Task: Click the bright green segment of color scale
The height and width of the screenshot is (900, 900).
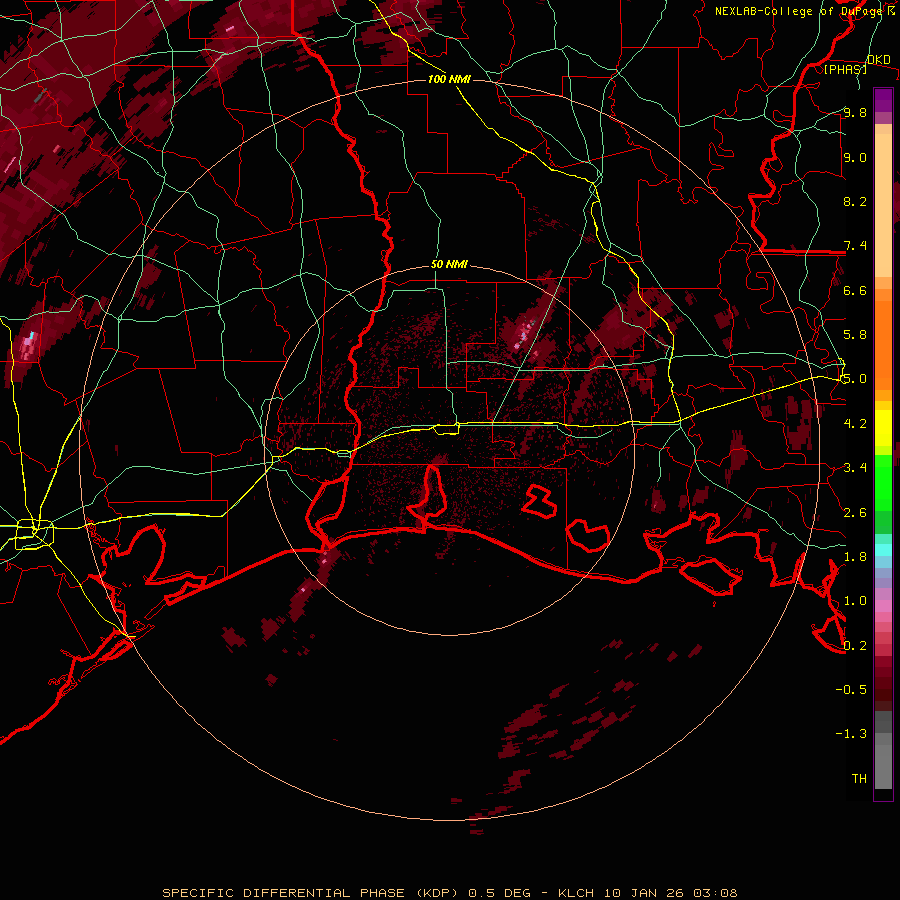Action: coord(883,482)
